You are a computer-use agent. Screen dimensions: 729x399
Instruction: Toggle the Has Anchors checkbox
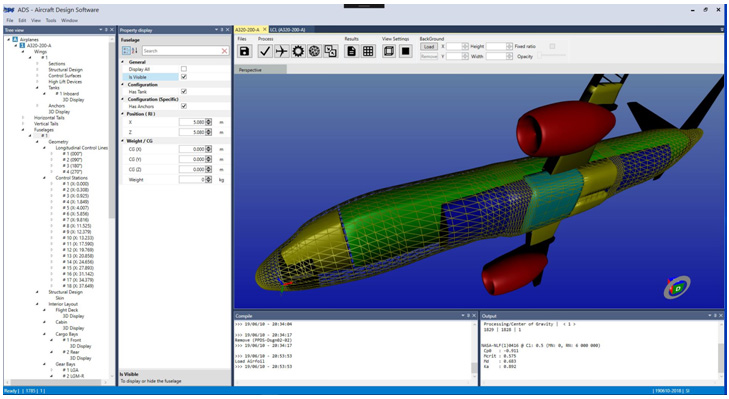click(x=184, y=106)
